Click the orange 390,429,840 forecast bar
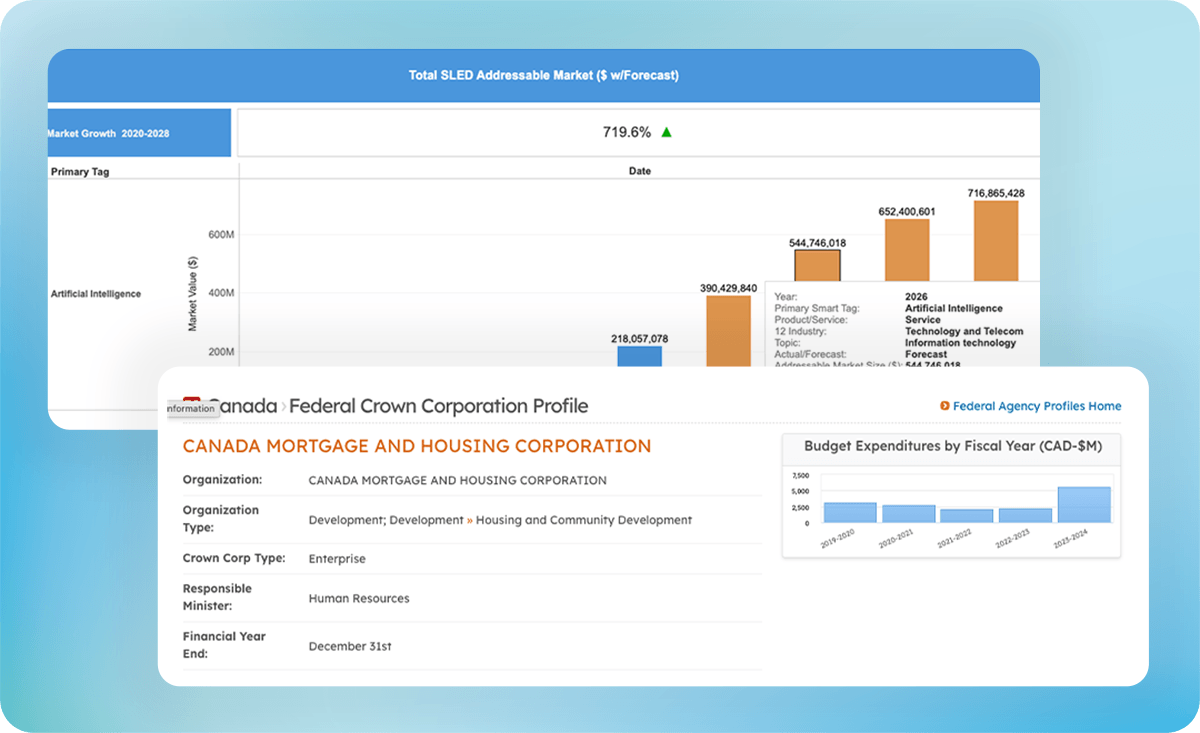This screenshot has height=733, width=1200. pyautogui.click(x=729, y=331)
